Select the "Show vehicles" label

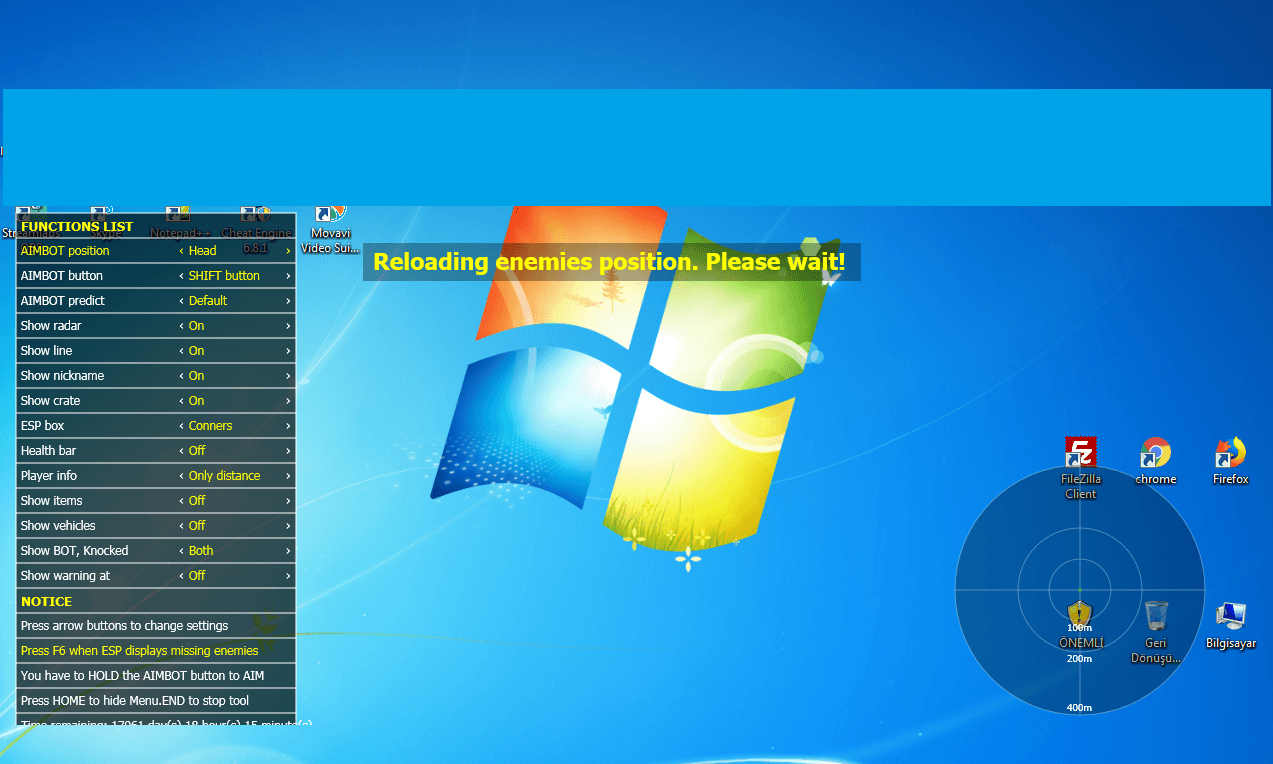(58, 526)
